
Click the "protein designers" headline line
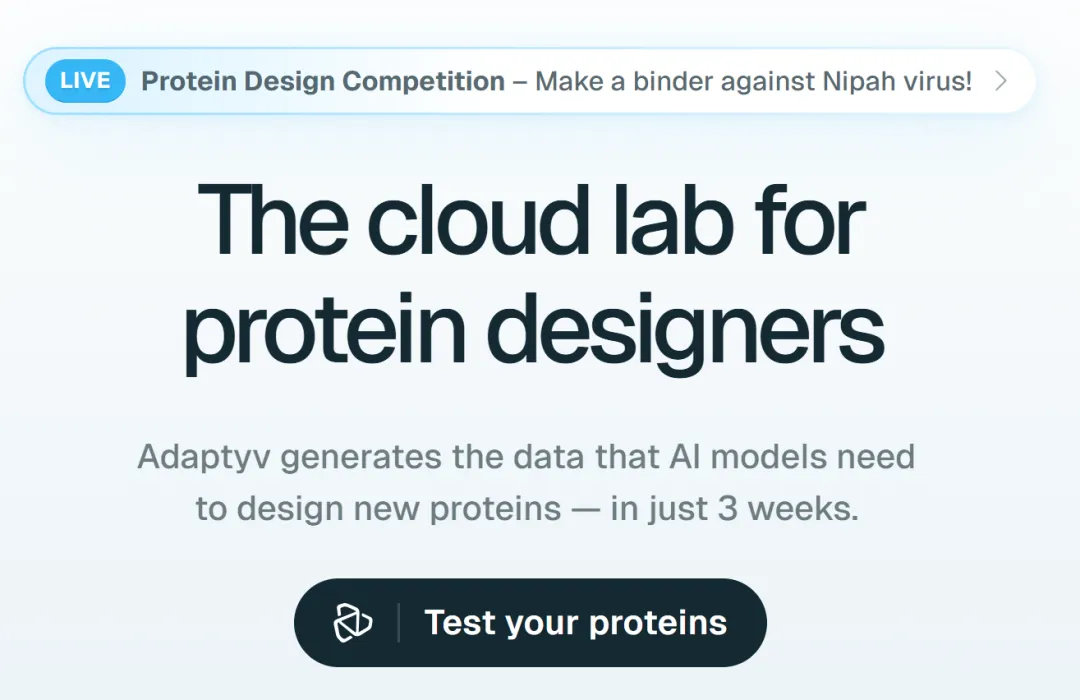pyautogui.click(x=533, y=331)
